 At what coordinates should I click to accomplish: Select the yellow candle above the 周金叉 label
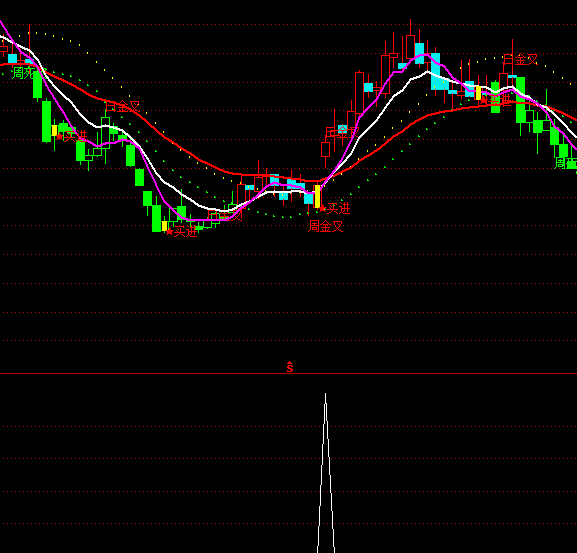pos(317,196)
